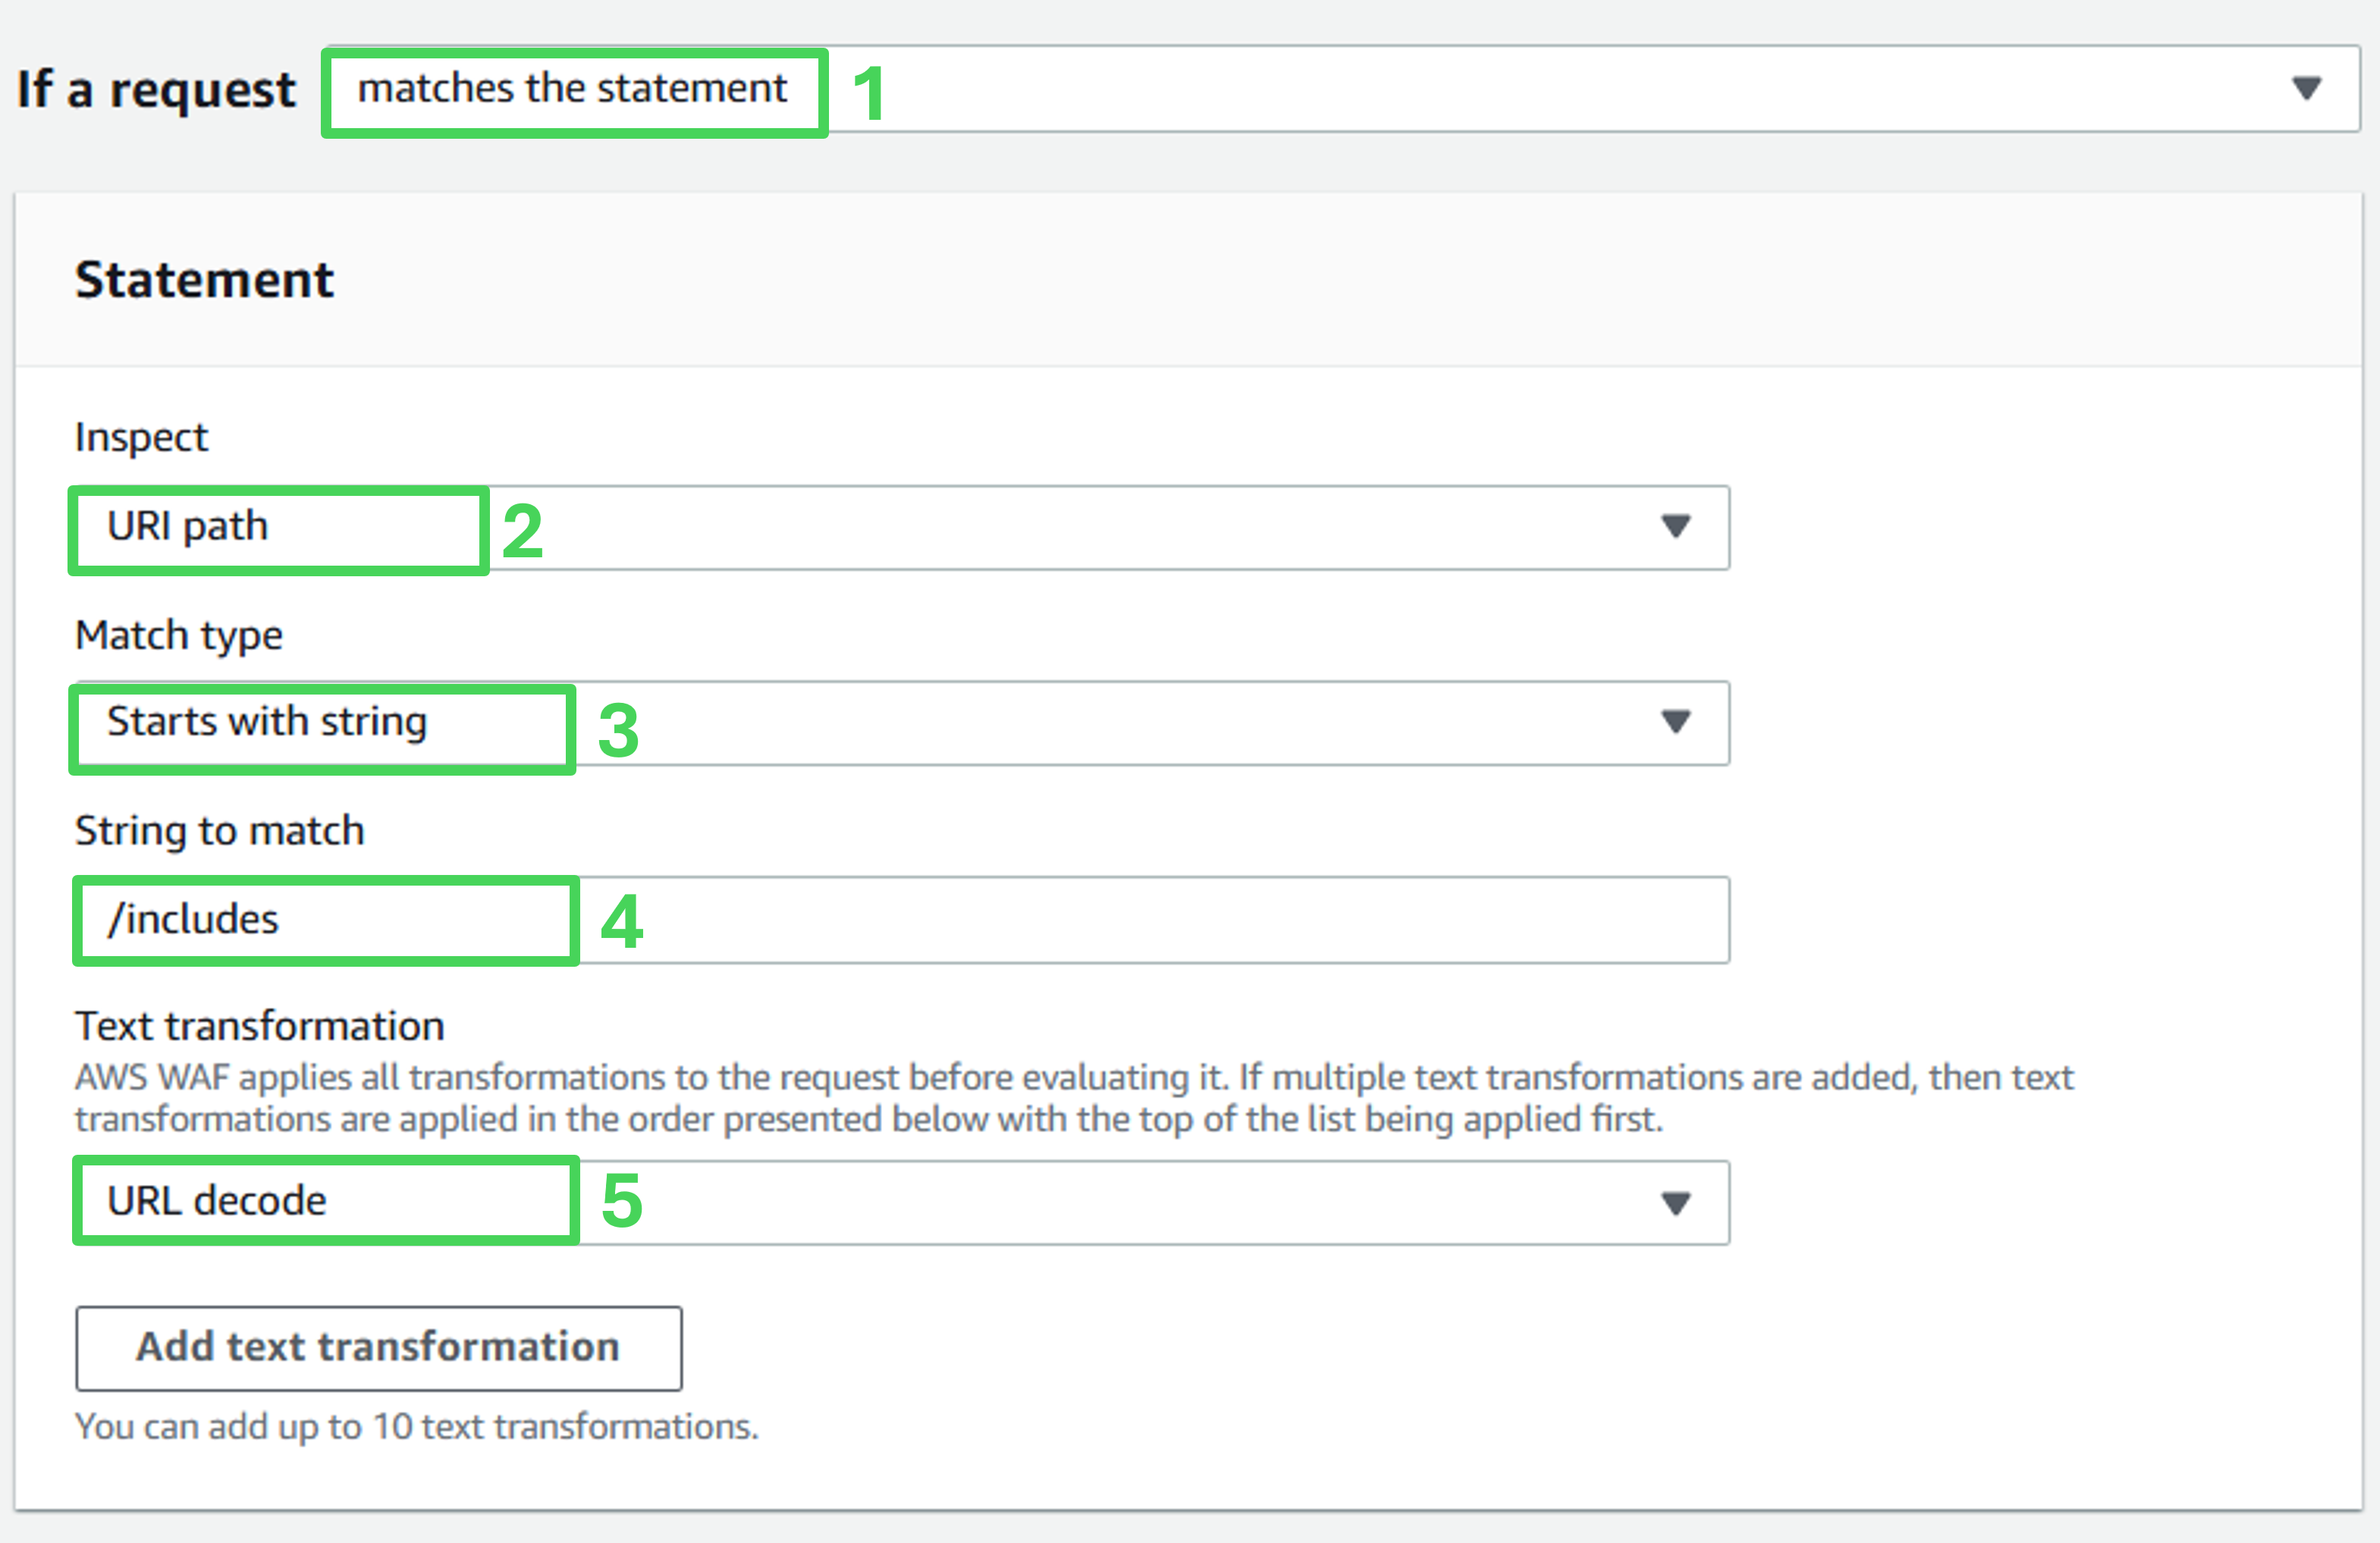Image resolution: width=2380 pixels, height=1543 pixels.
Task: Click the 'Statement' section heading
Action: coord(204,280)
